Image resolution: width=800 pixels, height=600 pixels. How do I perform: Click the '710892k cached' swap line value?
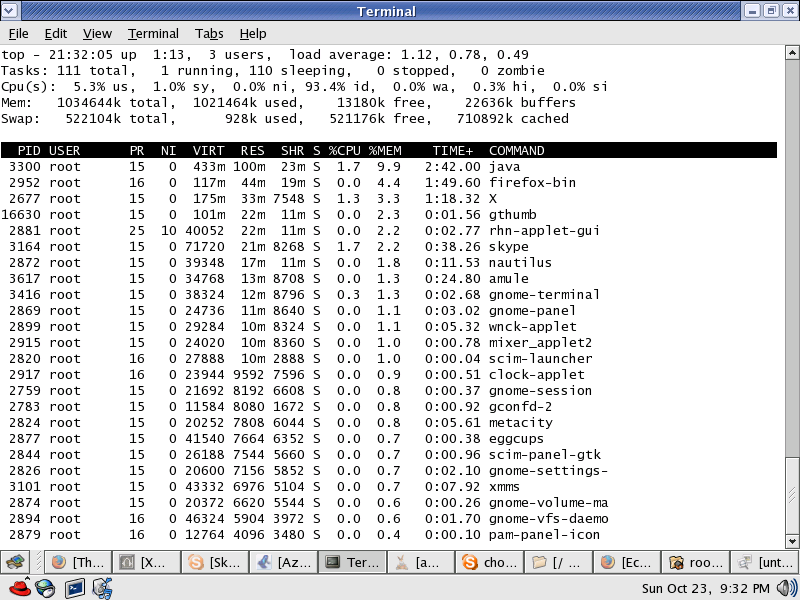point(512,118)
